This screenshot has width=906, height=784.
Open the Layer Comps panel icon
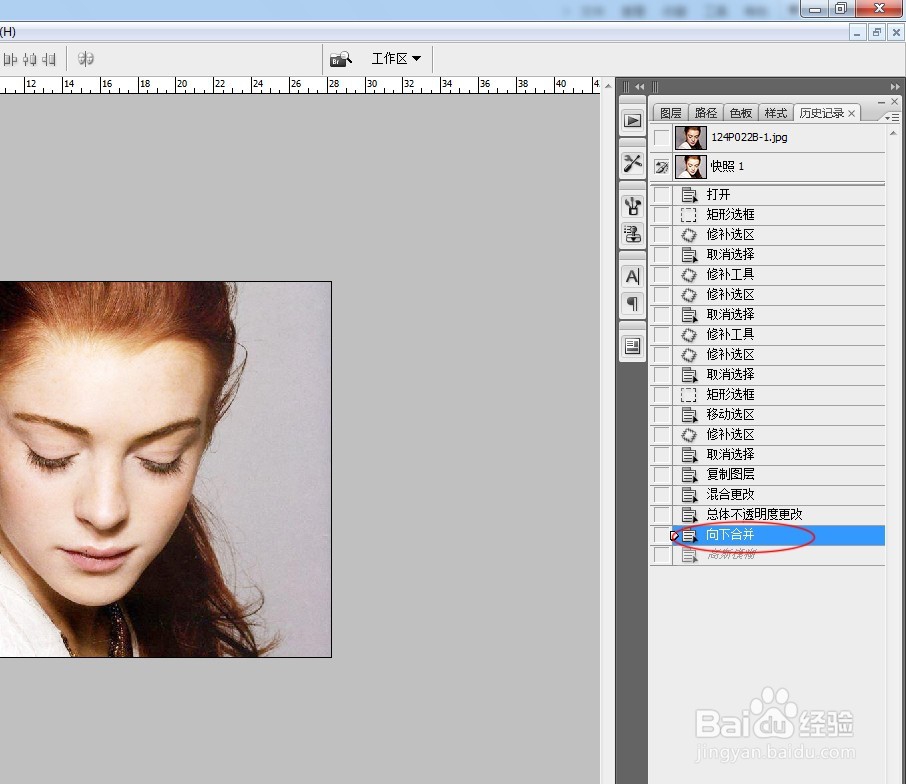coord(632,346)
